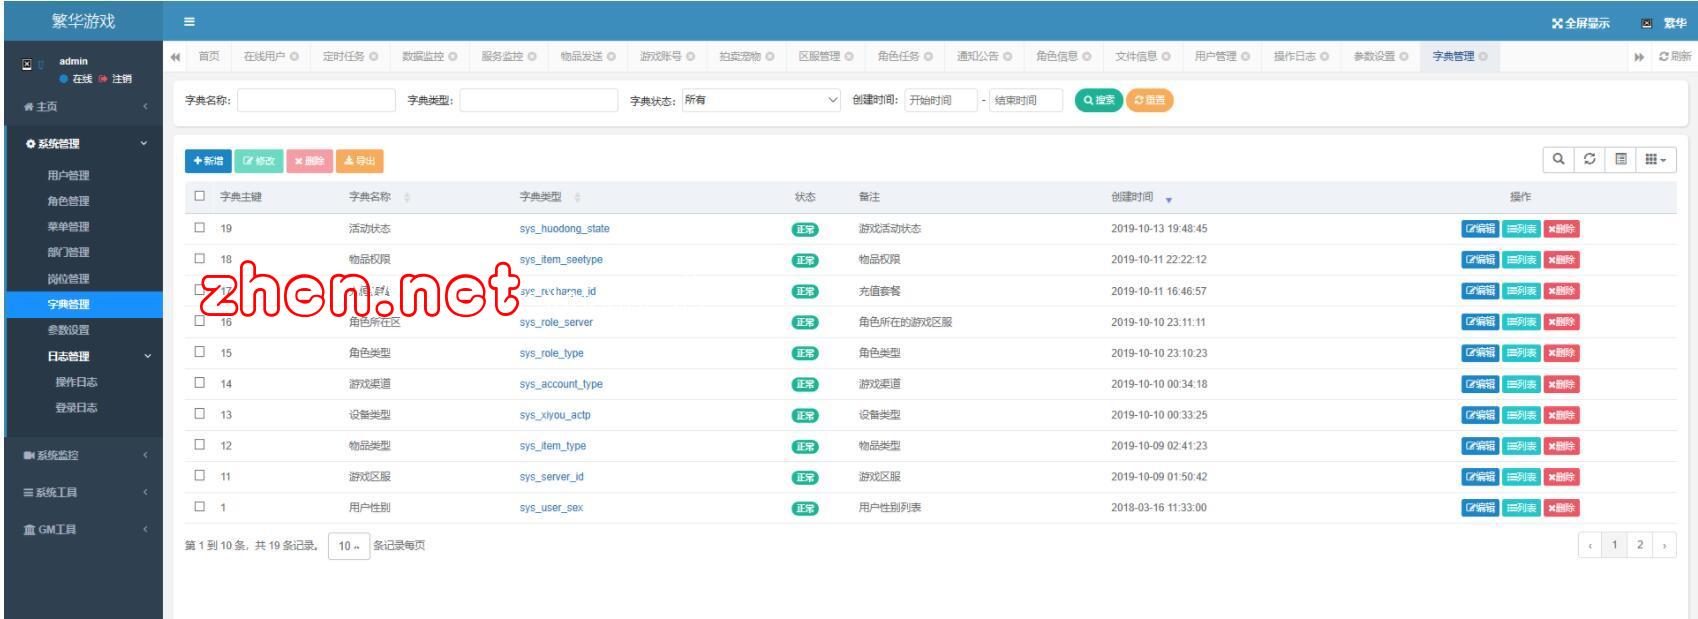Click the 刷新 refresh icon at top right
Screen dimensions: 1698x619
click(1664, 57)
